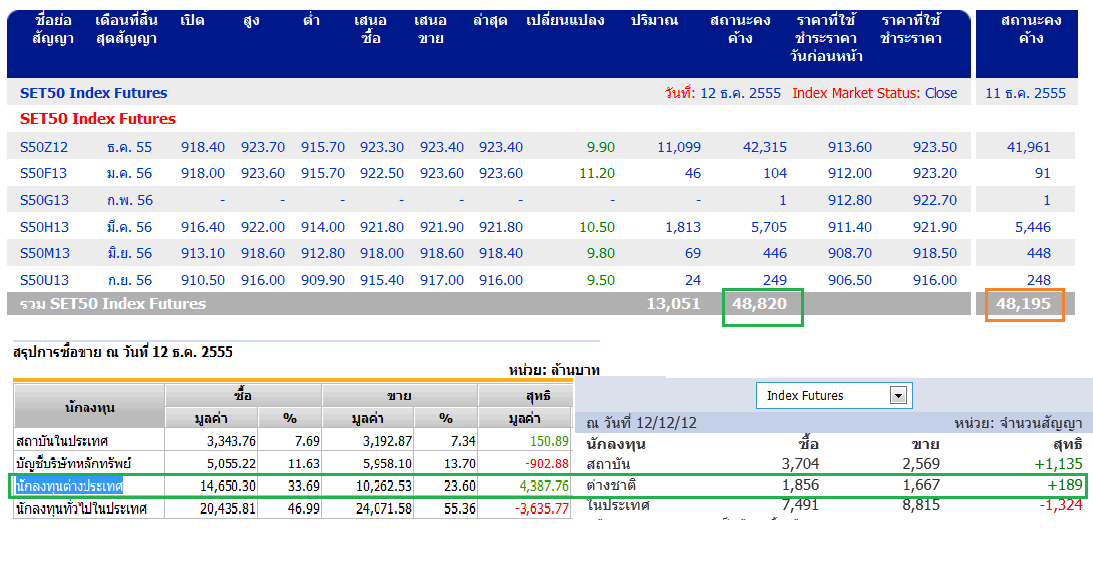The width and height of the screenshot is (1093, 565).
Task: Click S50F13 change value 11.20
Action: coord(597,173)
